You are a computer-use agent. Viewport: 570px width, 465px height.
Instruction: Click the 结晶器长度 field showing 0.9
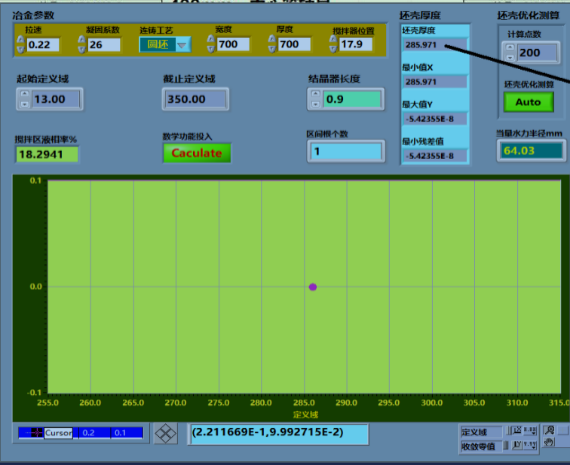(351, 99)
